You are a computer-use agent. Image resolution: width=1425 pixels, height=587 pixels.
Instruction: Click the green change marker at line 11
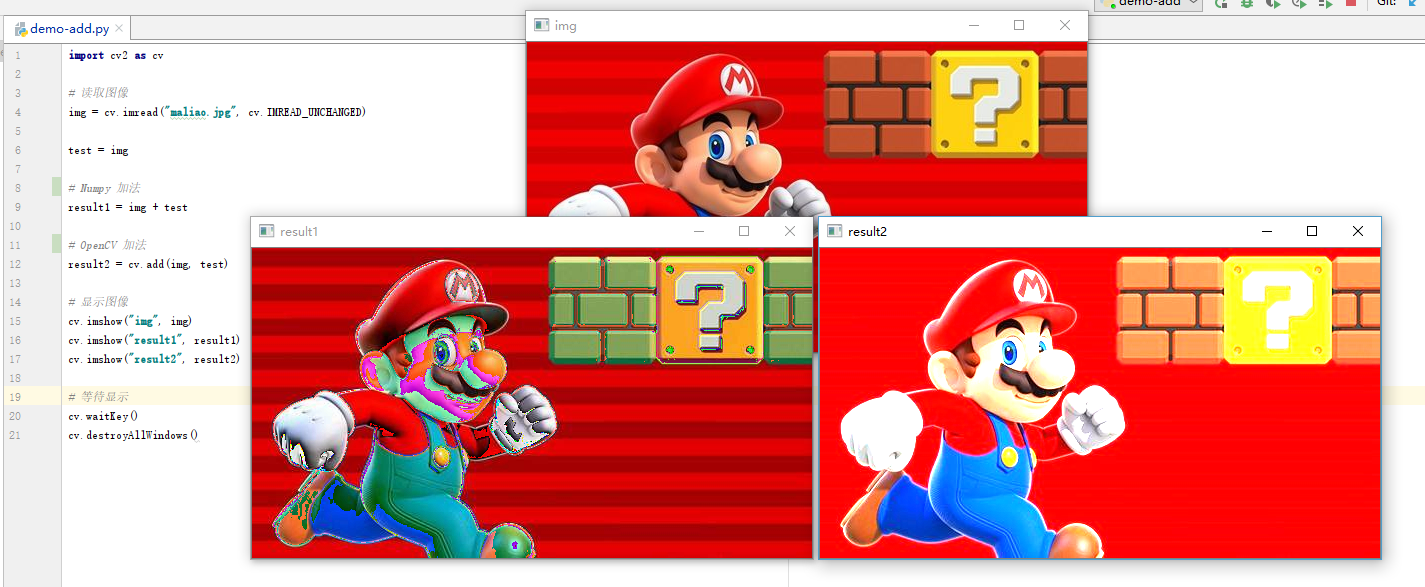point(56,245)
